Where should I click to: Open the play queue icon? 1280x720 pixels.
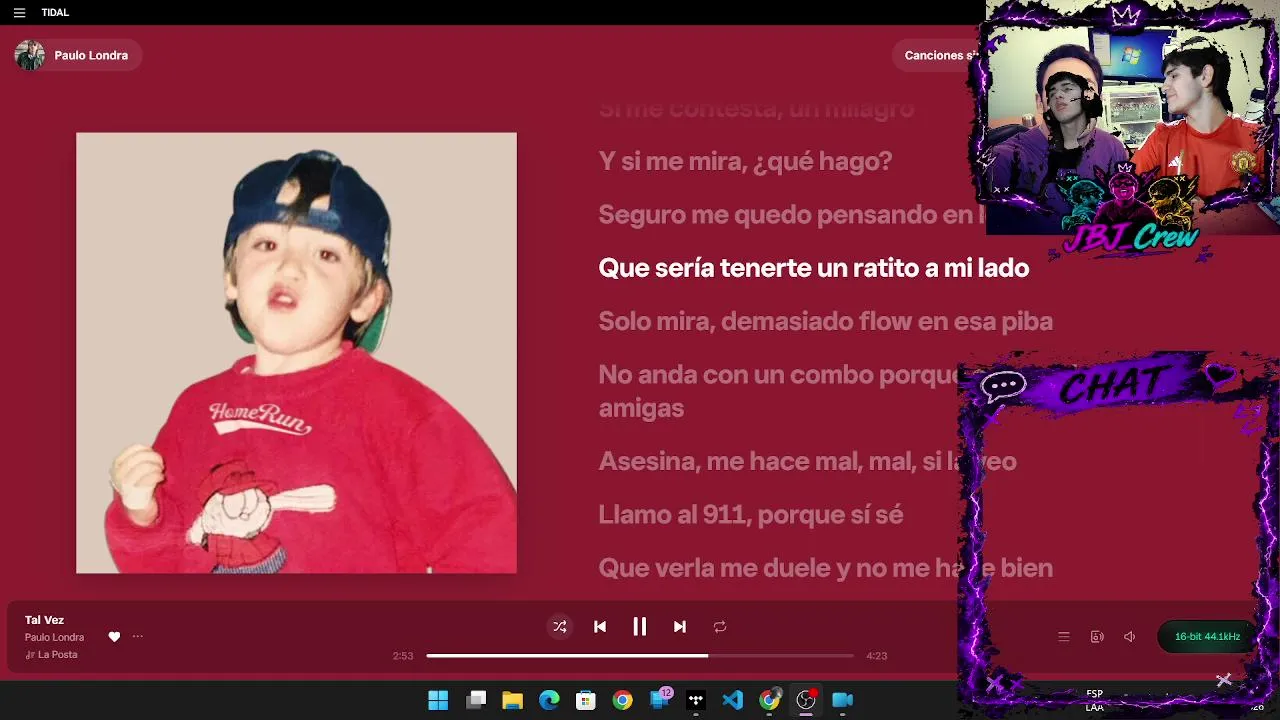[x=1064, y=637]
